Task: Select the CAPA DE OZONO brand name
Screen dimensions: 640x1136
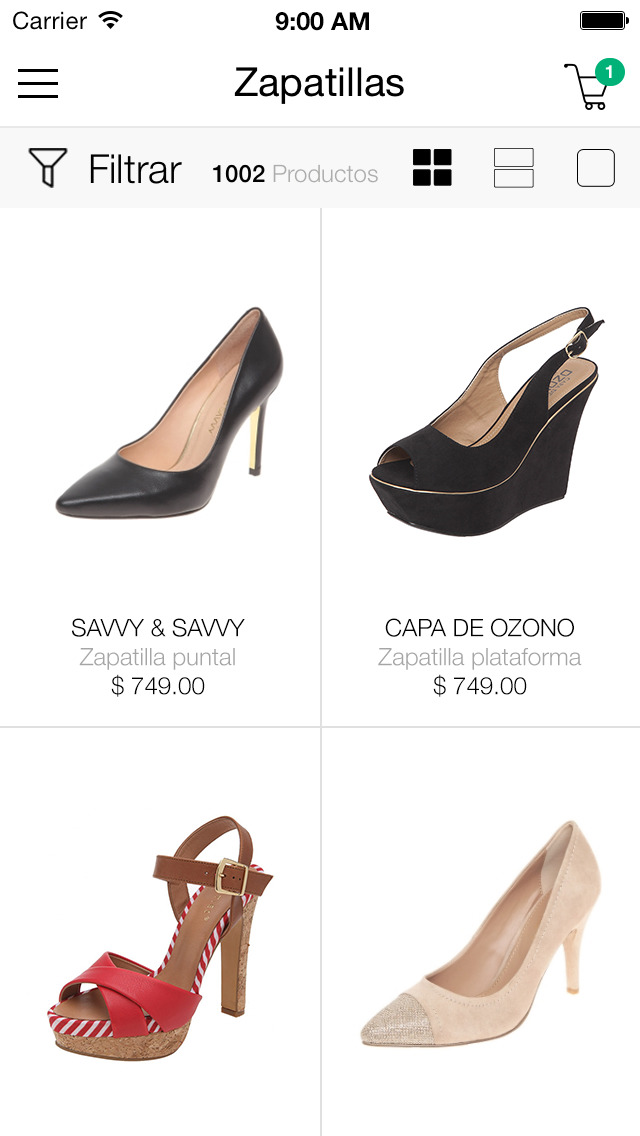Action: tap(480, 627)
